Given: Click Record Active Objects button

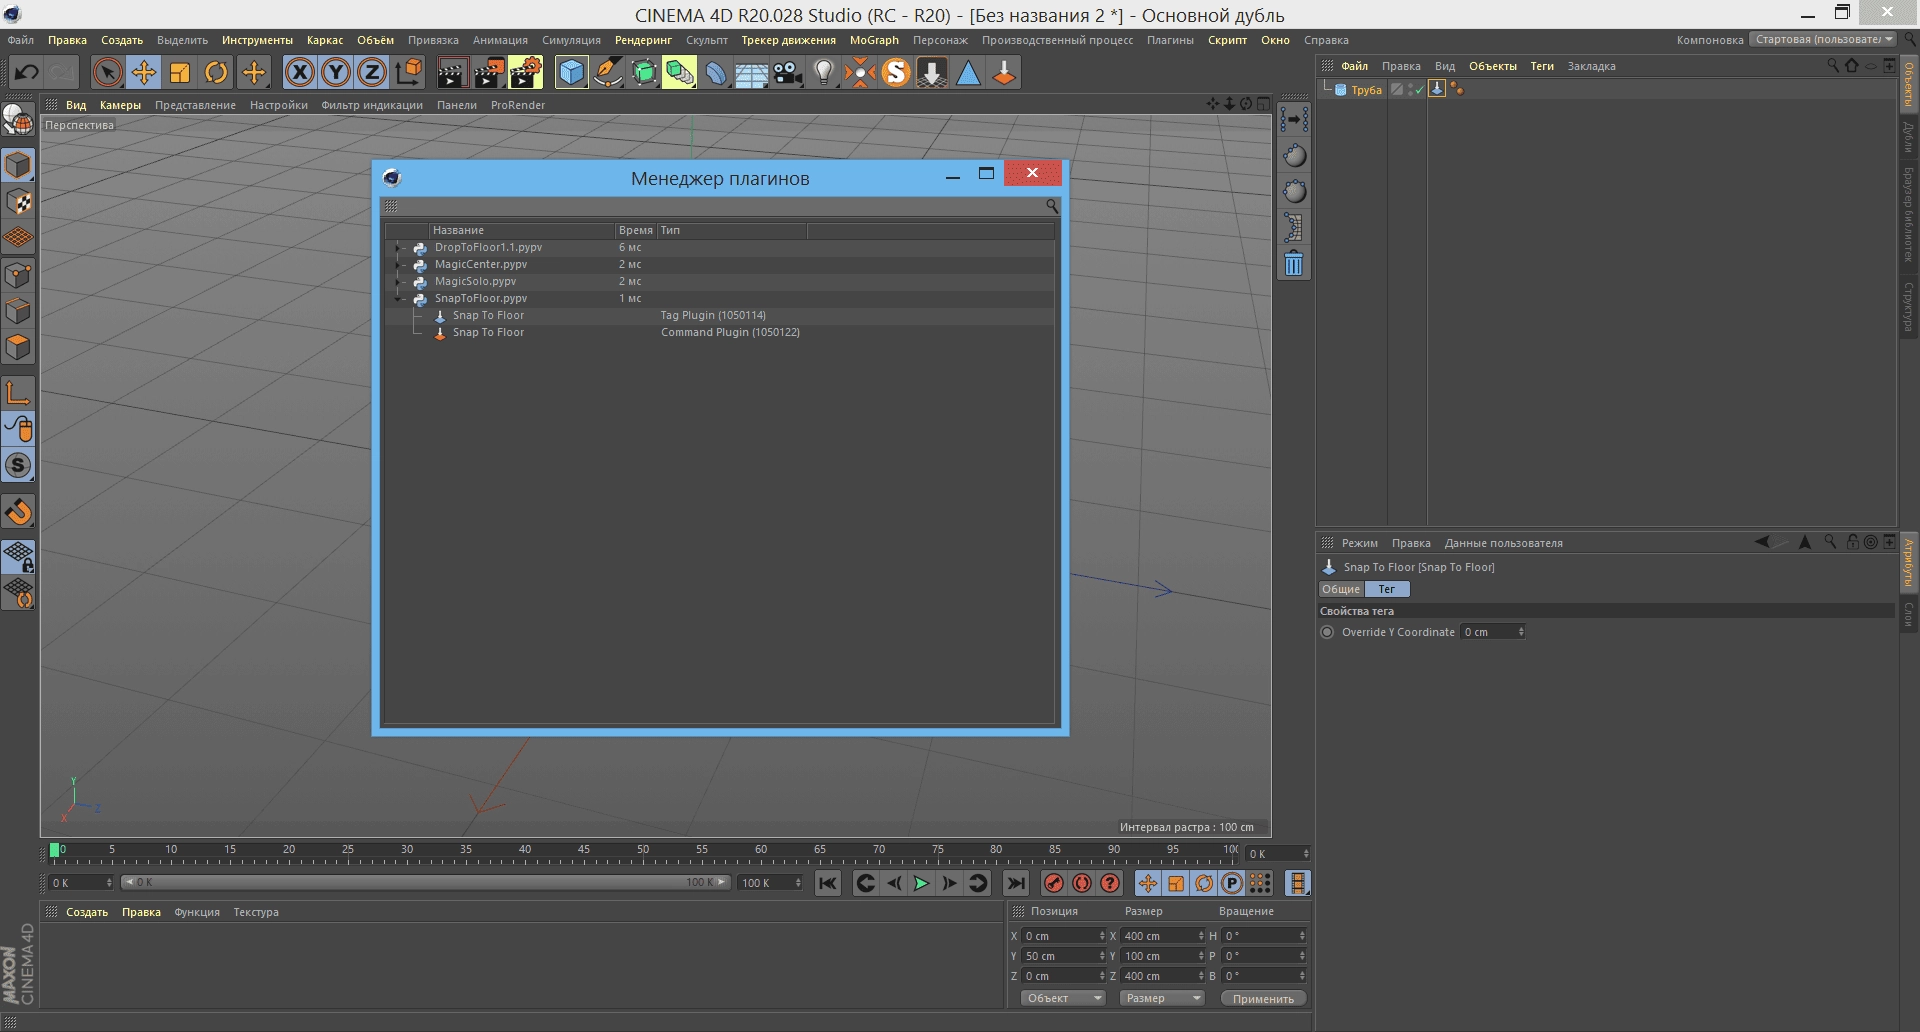Looking at the screenshot, I should [1053, 883].
